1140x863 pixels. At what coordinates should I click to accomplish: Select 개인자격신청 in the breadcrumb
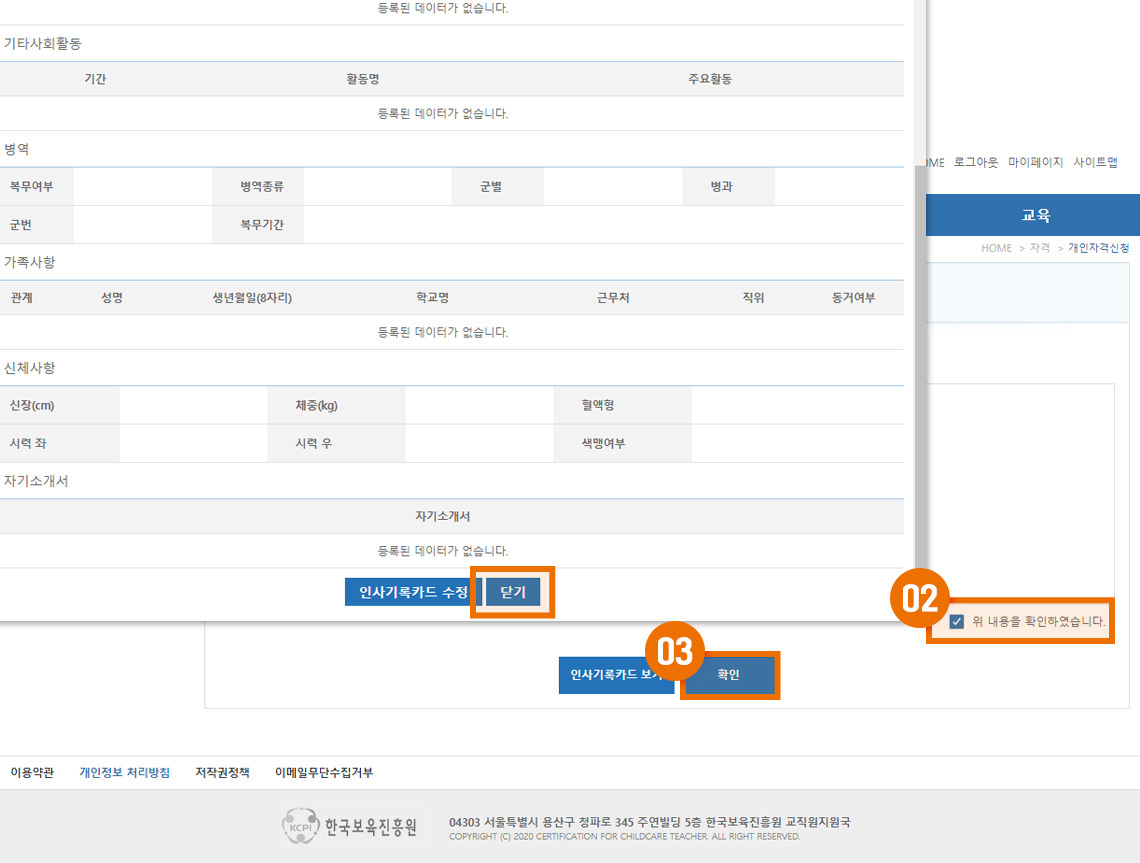pyautogui.click(x=1098, y=248)
